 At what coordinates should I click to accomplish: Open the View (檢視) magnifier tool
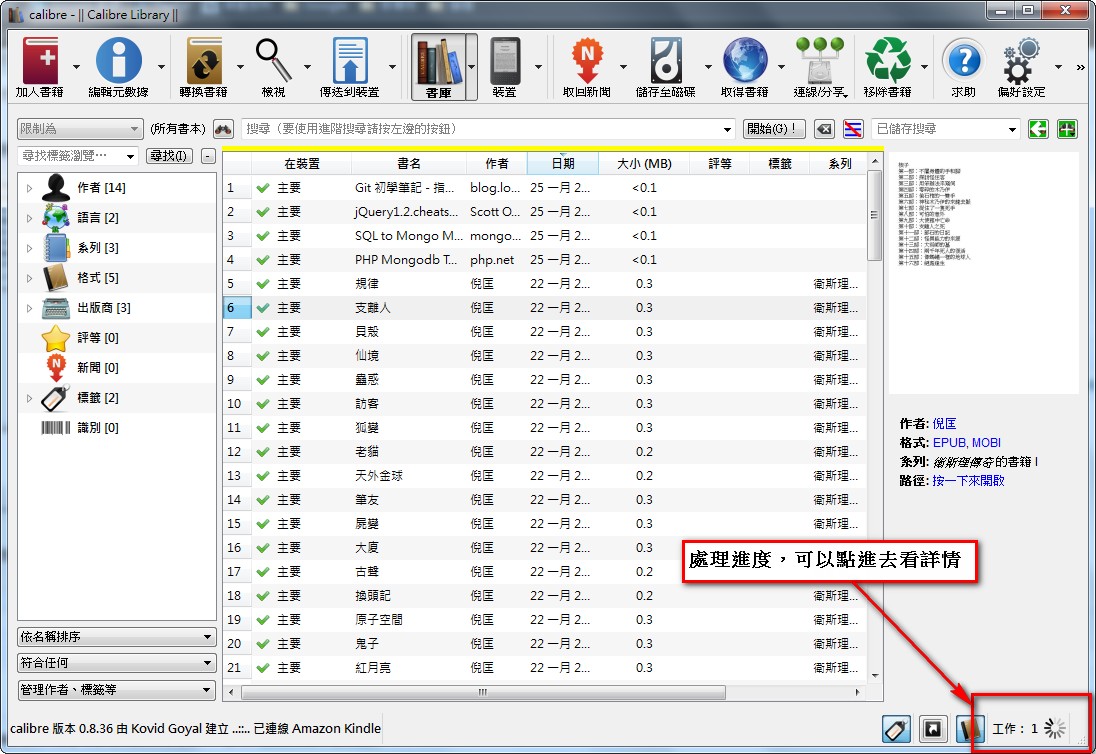pyautogui.click(x=273, y=67)
